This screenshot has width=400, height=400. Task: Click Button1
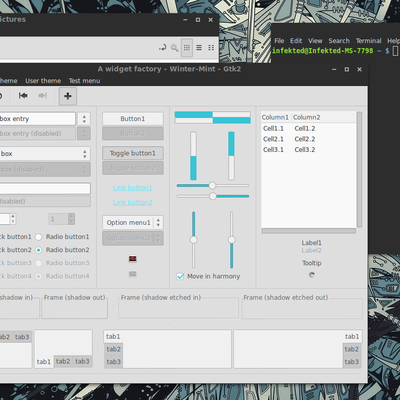pos(133,119)
